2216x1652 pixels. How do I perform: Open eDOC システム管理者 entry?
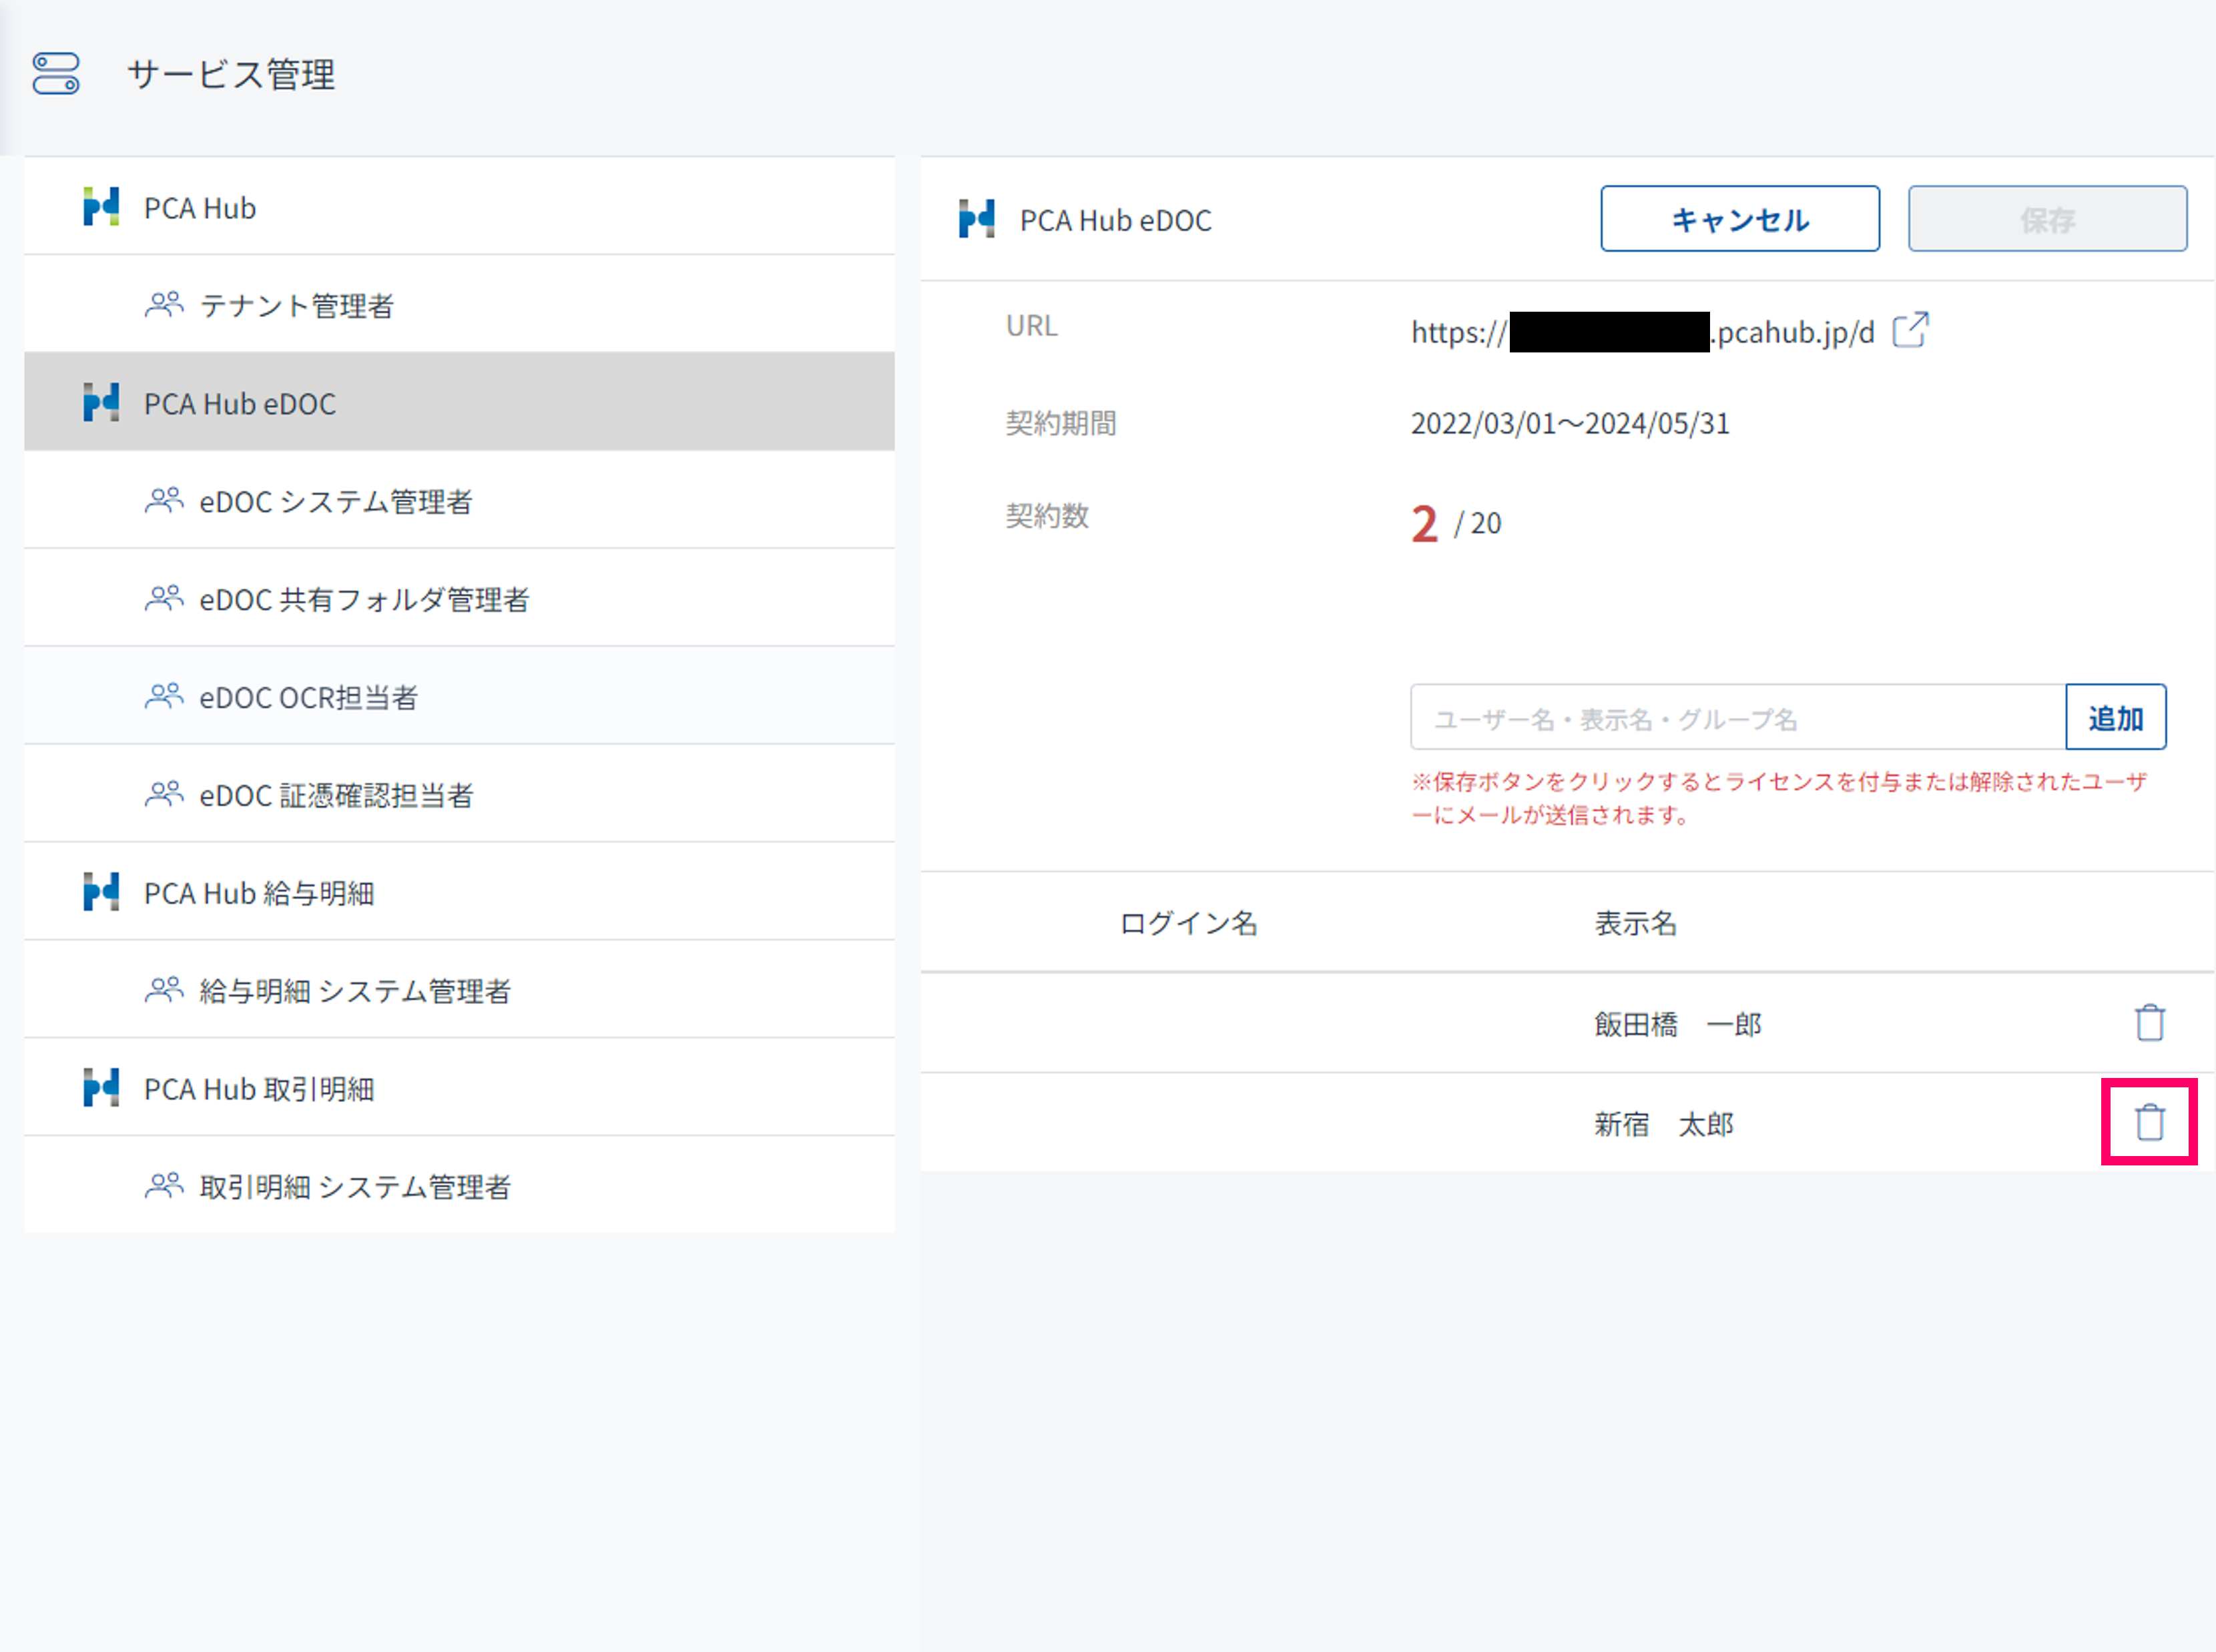pyautogui.click(x=335, y=501)
